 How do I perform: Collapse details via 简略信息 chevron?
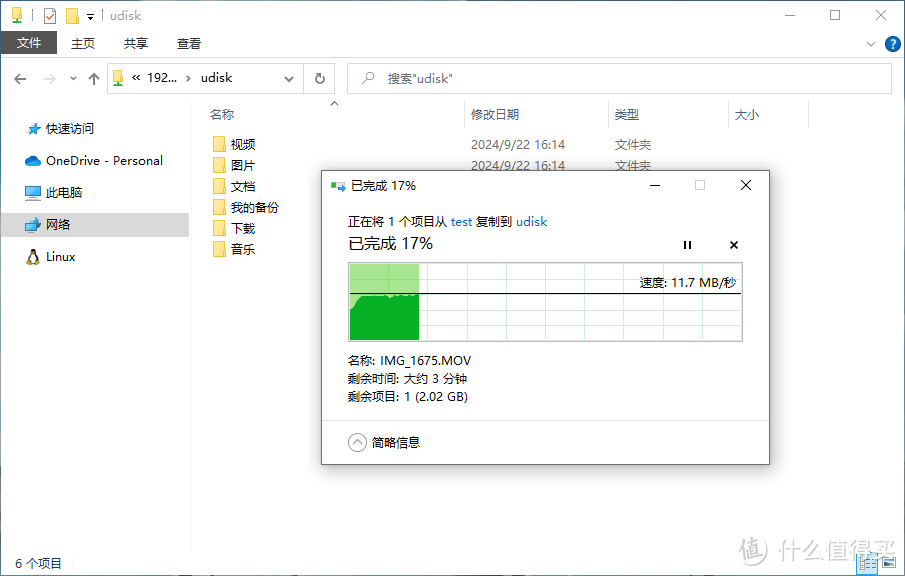point(357,443)
